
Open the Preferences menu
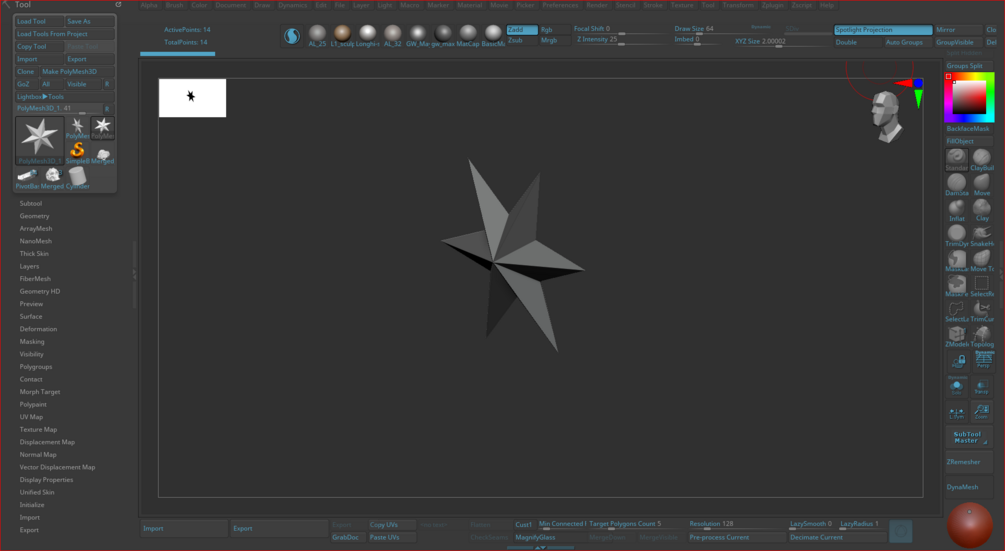(560, 5)
